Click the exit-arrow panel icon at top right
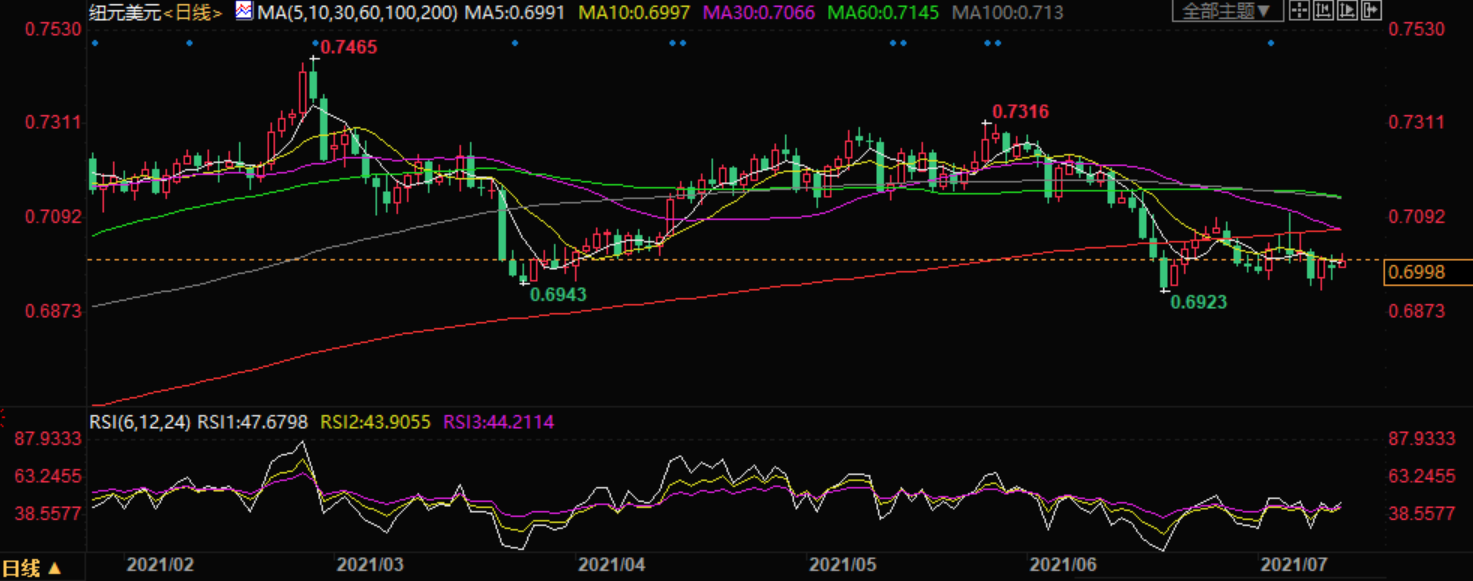1473x581 pixels. pyautogui.click(x=1370, y=12)
